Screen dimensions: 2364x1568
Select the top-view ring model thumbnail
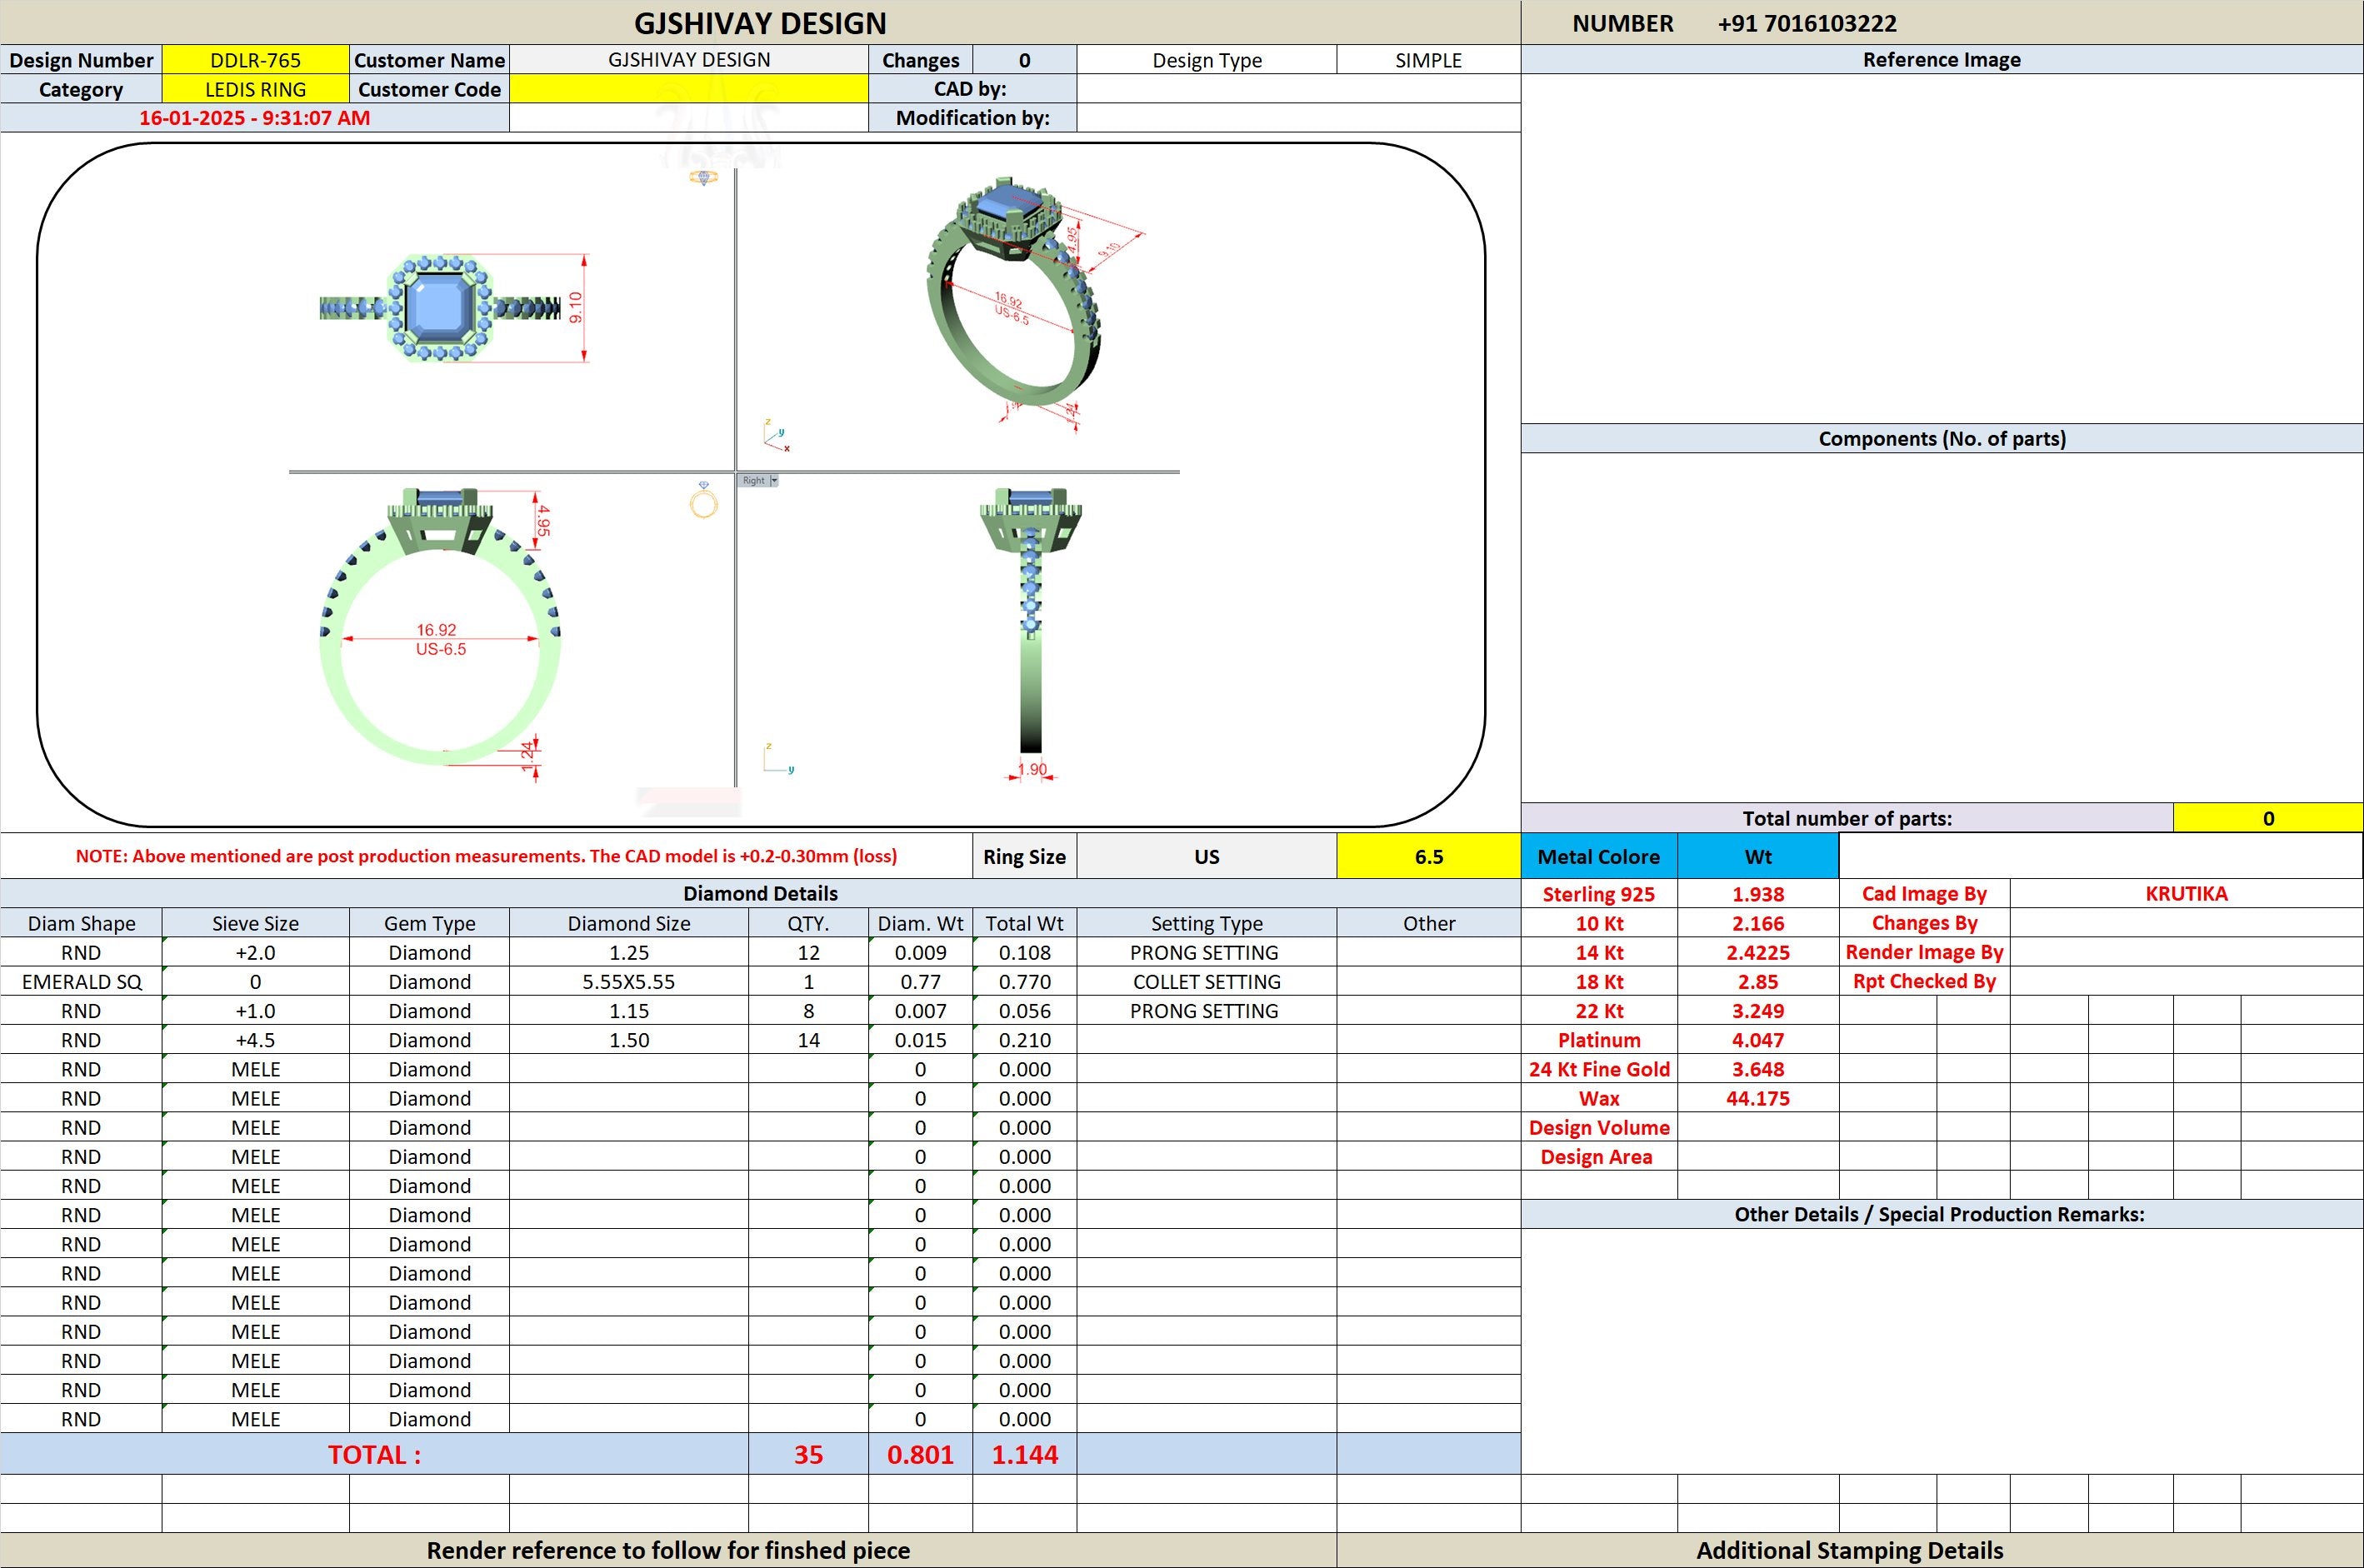440,308
